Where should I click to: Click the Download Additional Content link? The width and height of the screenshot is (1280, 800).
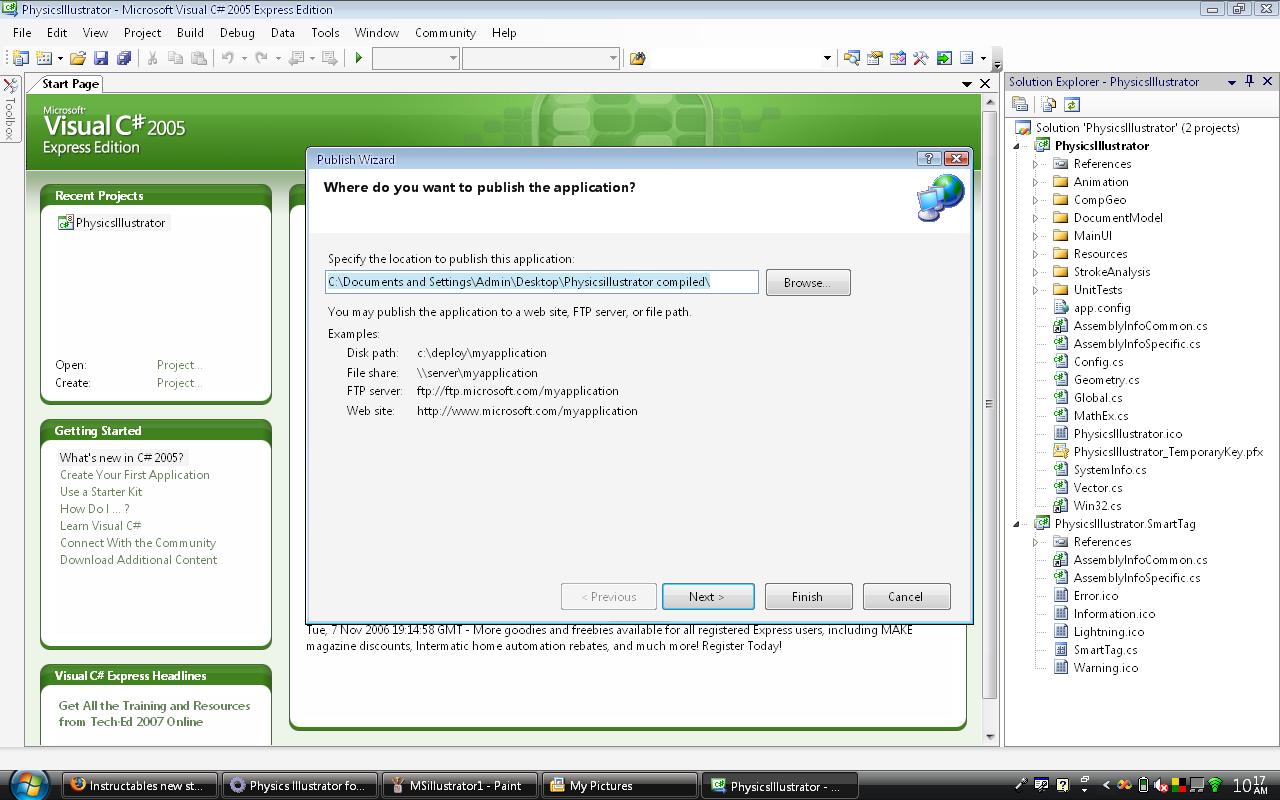tap(138, 559)
